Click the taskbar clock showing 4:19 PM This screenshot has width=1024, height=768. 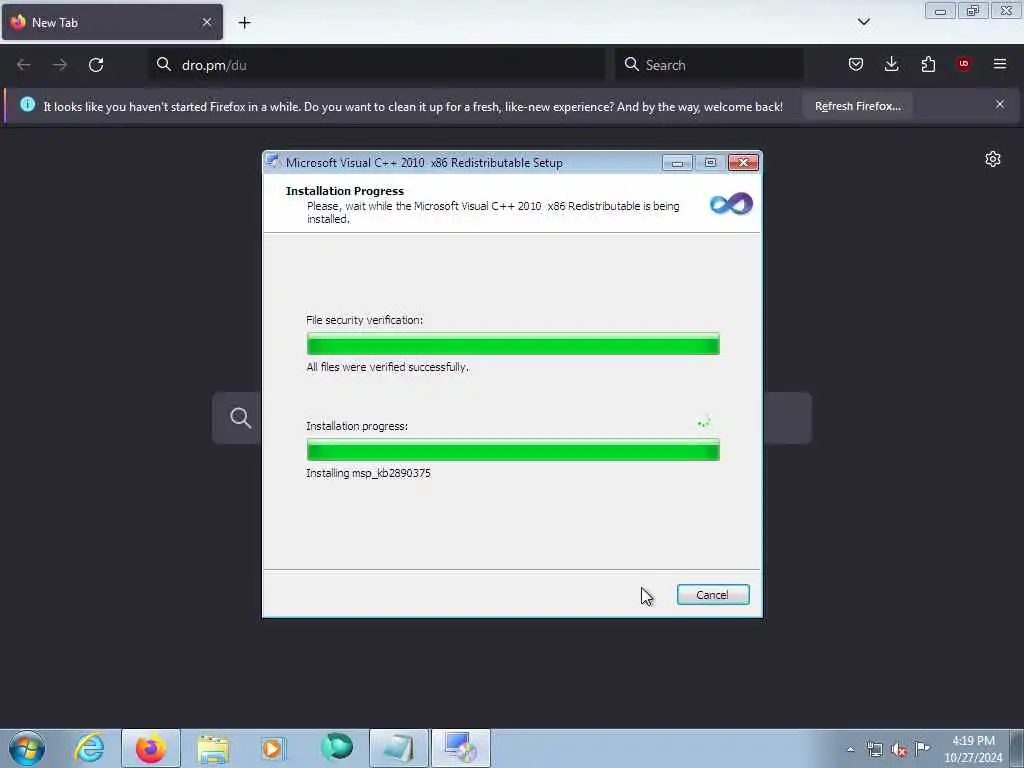pyautogui.click(x=973, y=749)
